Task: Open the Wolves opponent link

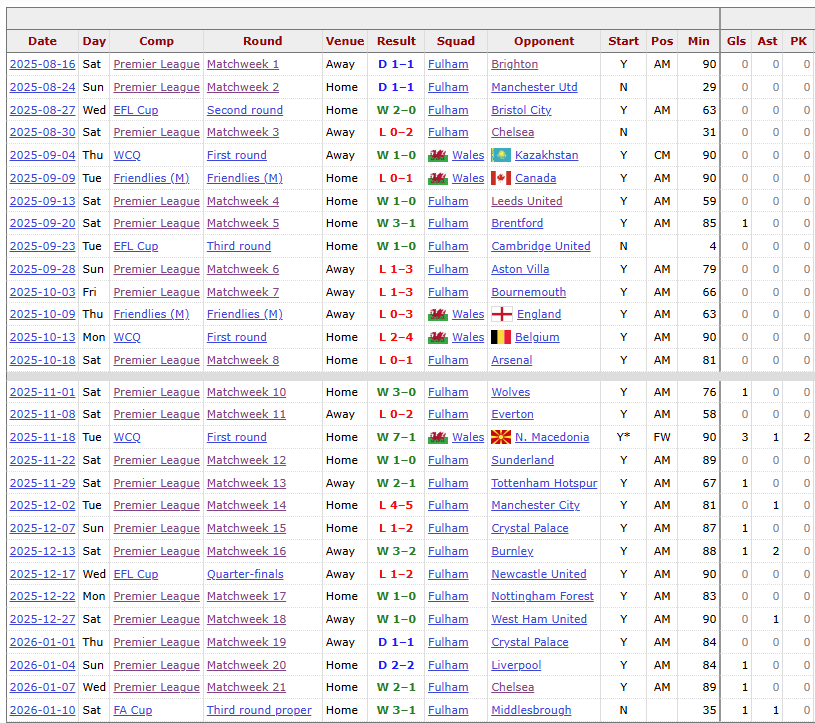Action: coord(510,392)
